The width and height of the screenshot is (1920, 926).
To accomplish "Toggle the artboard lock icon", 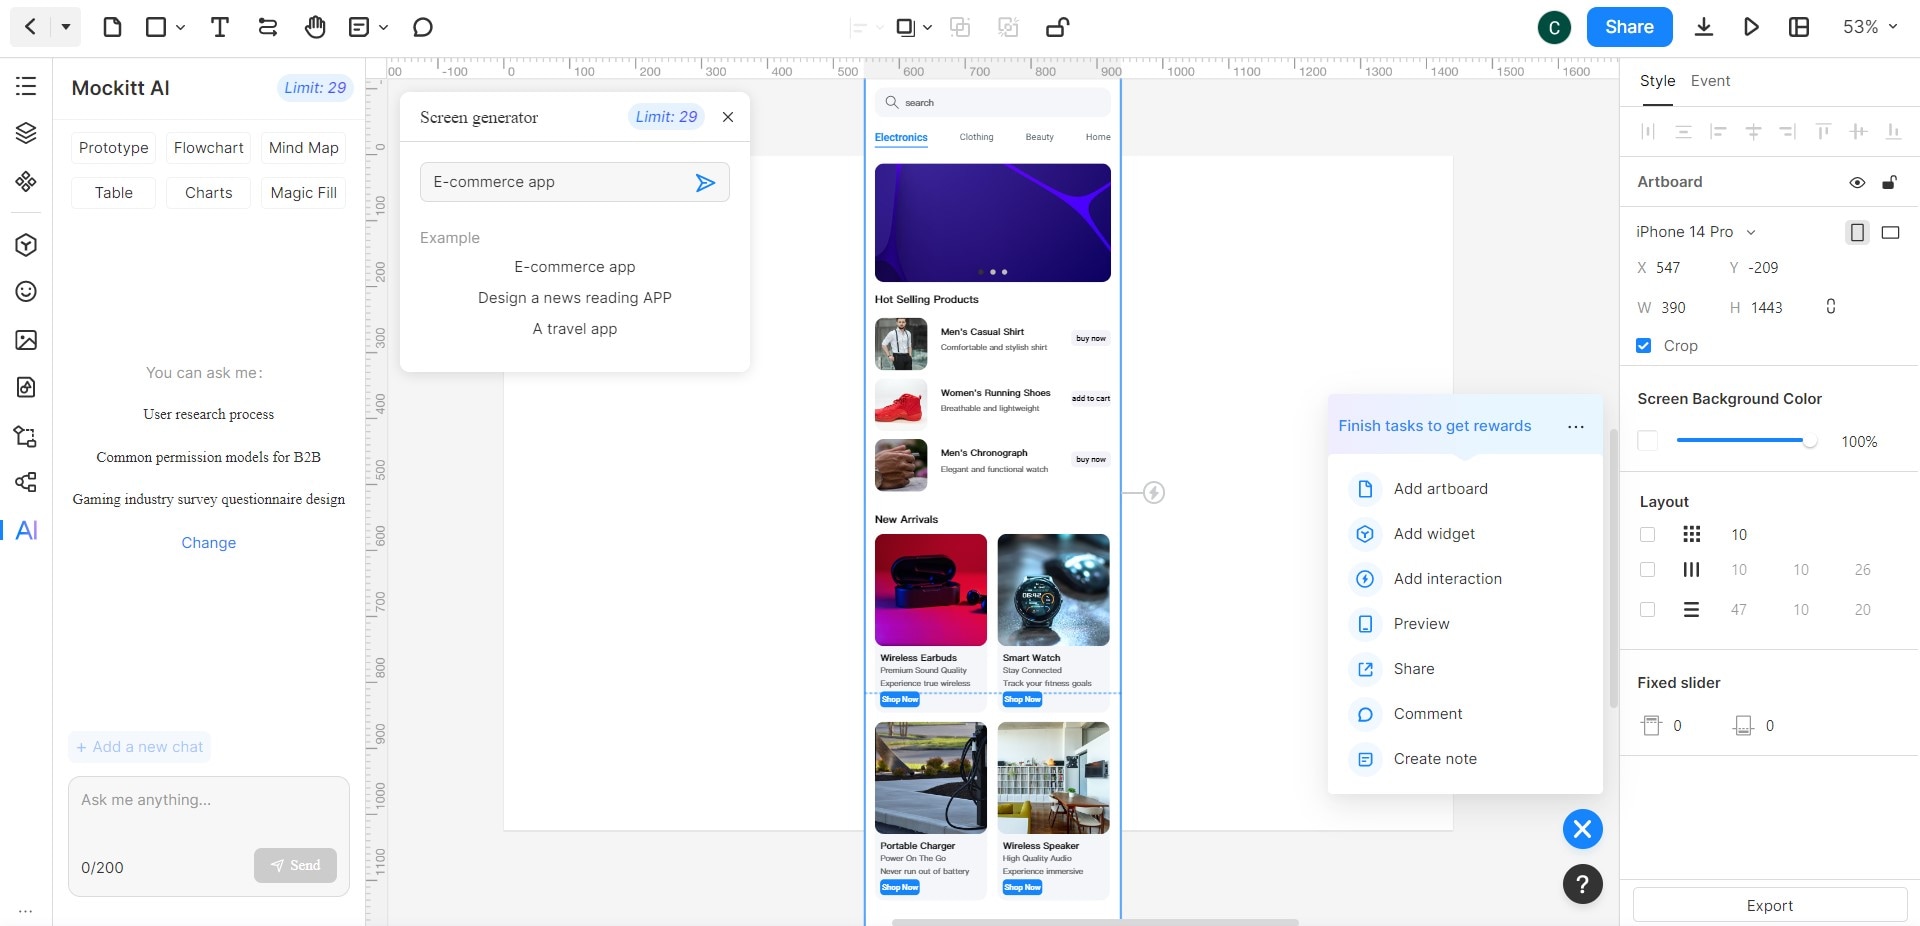I will 1889,182.
